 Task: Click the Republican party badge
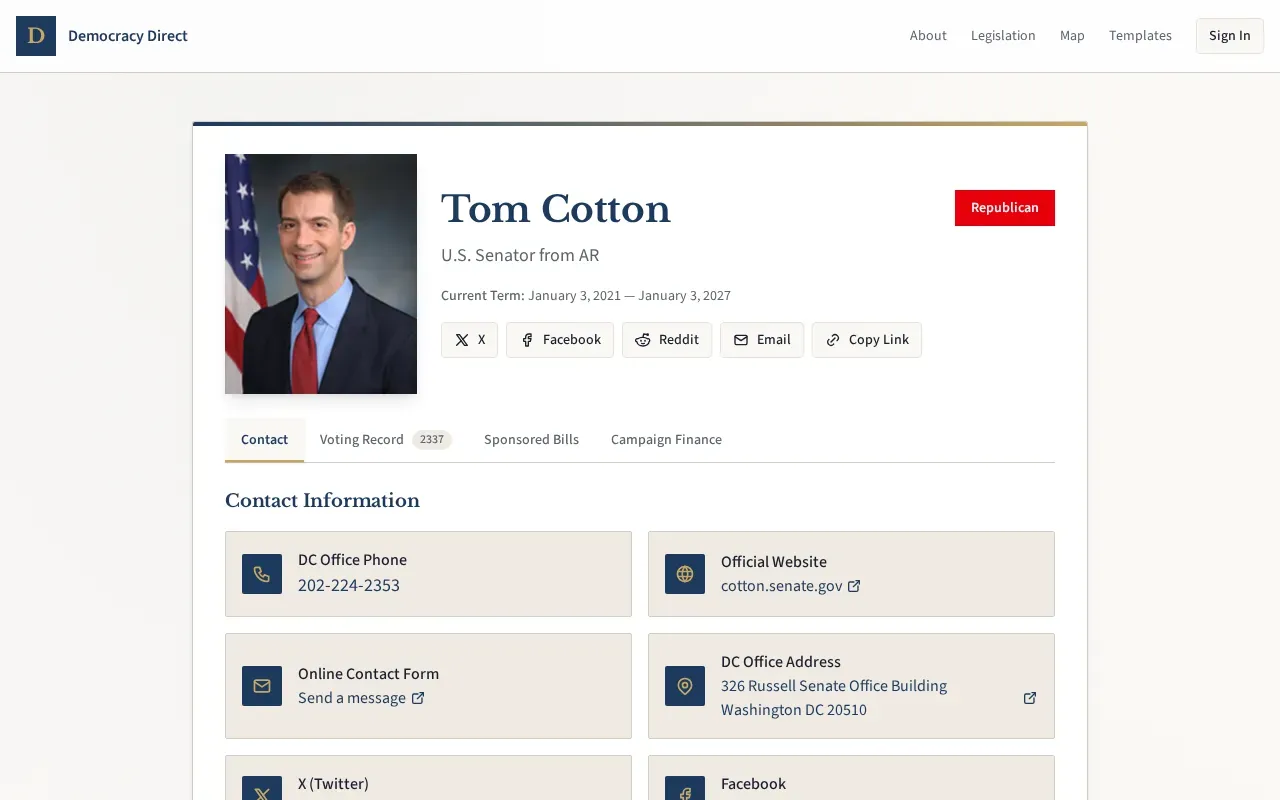coord(1005,208)
